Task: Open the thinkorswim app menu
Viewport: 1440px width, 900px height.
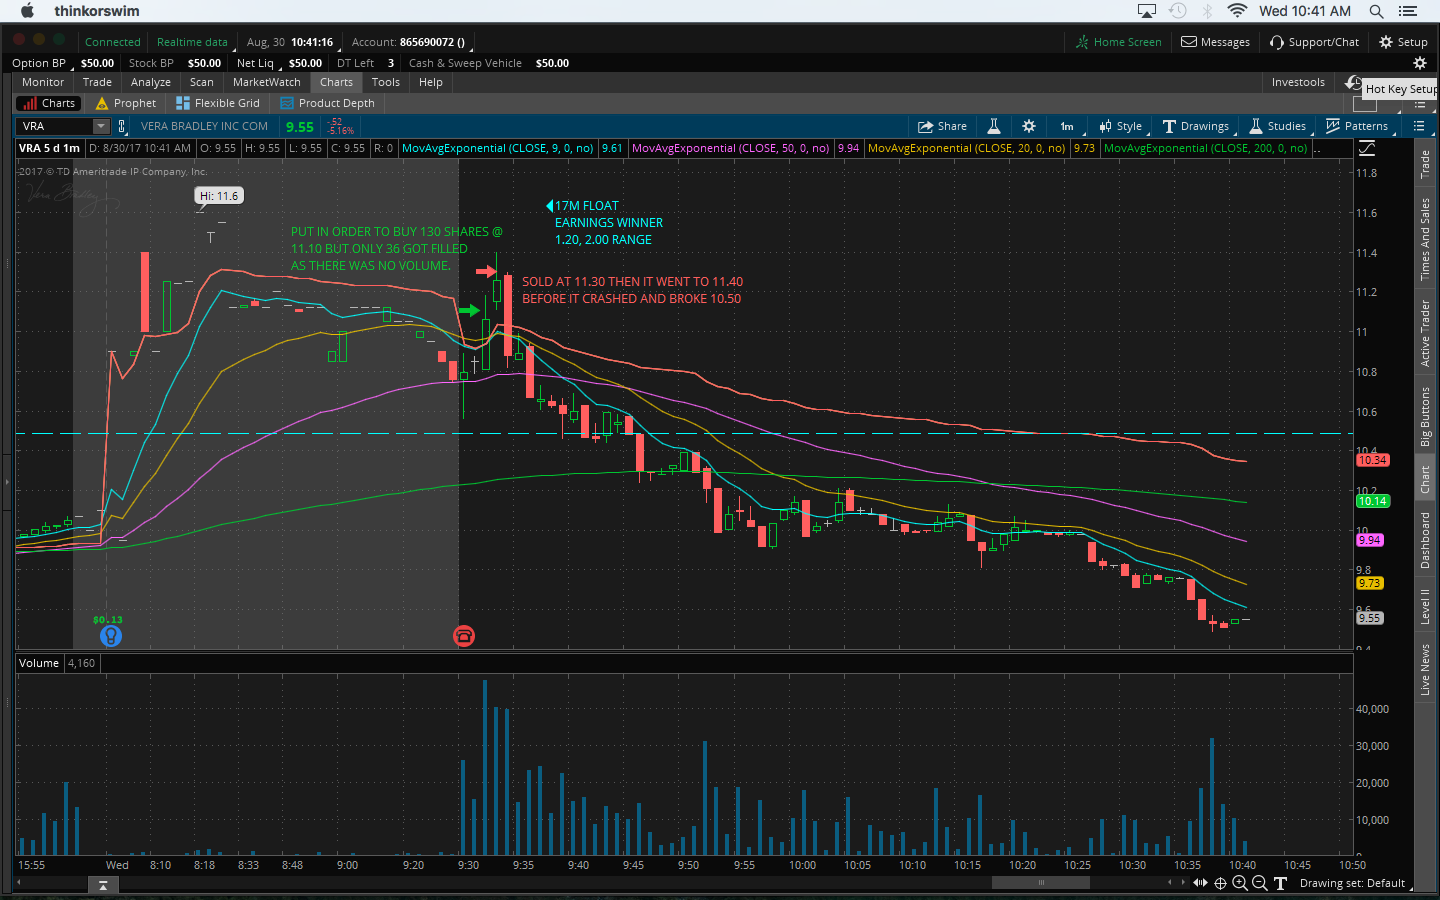Action: tap(97, 11)
